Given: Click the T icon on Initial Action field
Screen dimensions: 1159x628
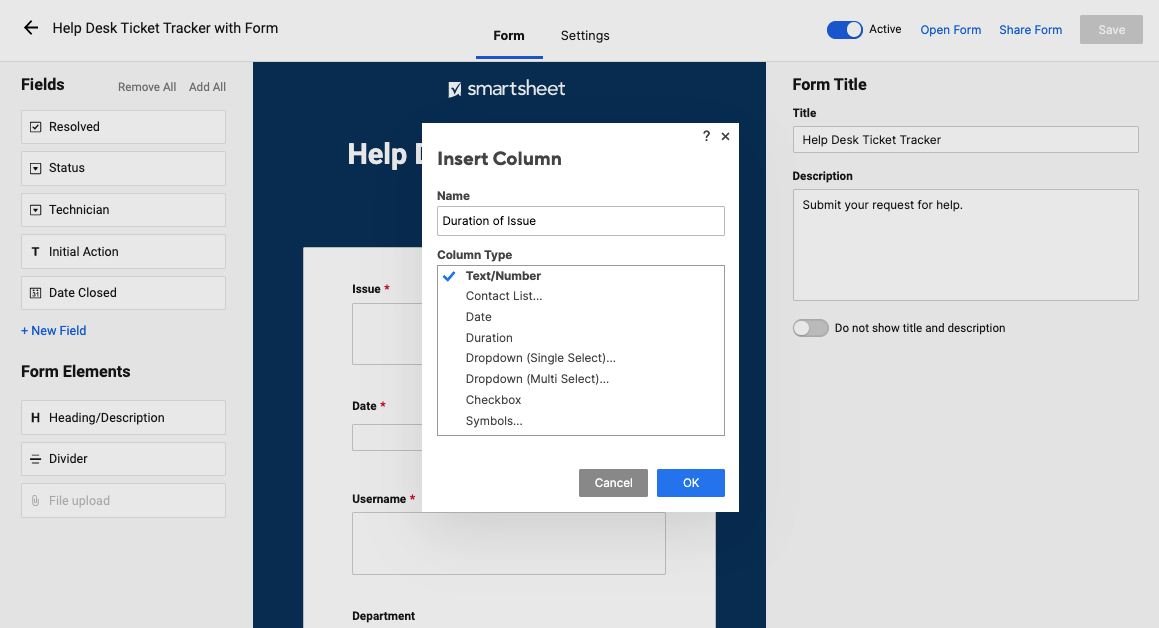Looking at the screenshot, I should [x=37, y=251].
